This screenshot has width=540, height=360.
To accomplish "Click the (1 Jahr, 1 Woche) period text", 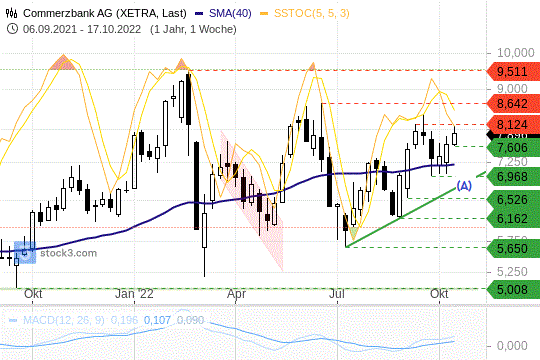I will pyautogui.click(x=193, y=29).
